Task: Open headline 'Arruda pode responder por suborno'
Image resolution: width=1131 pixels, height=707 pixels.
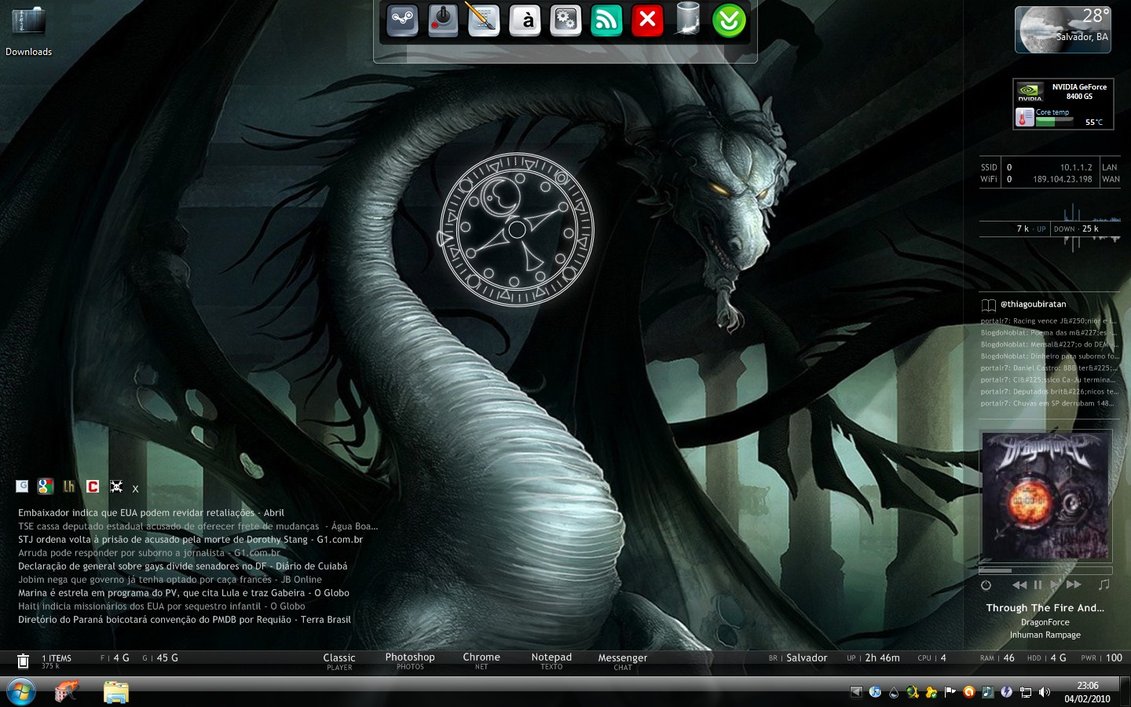Action: click(149, 553)
